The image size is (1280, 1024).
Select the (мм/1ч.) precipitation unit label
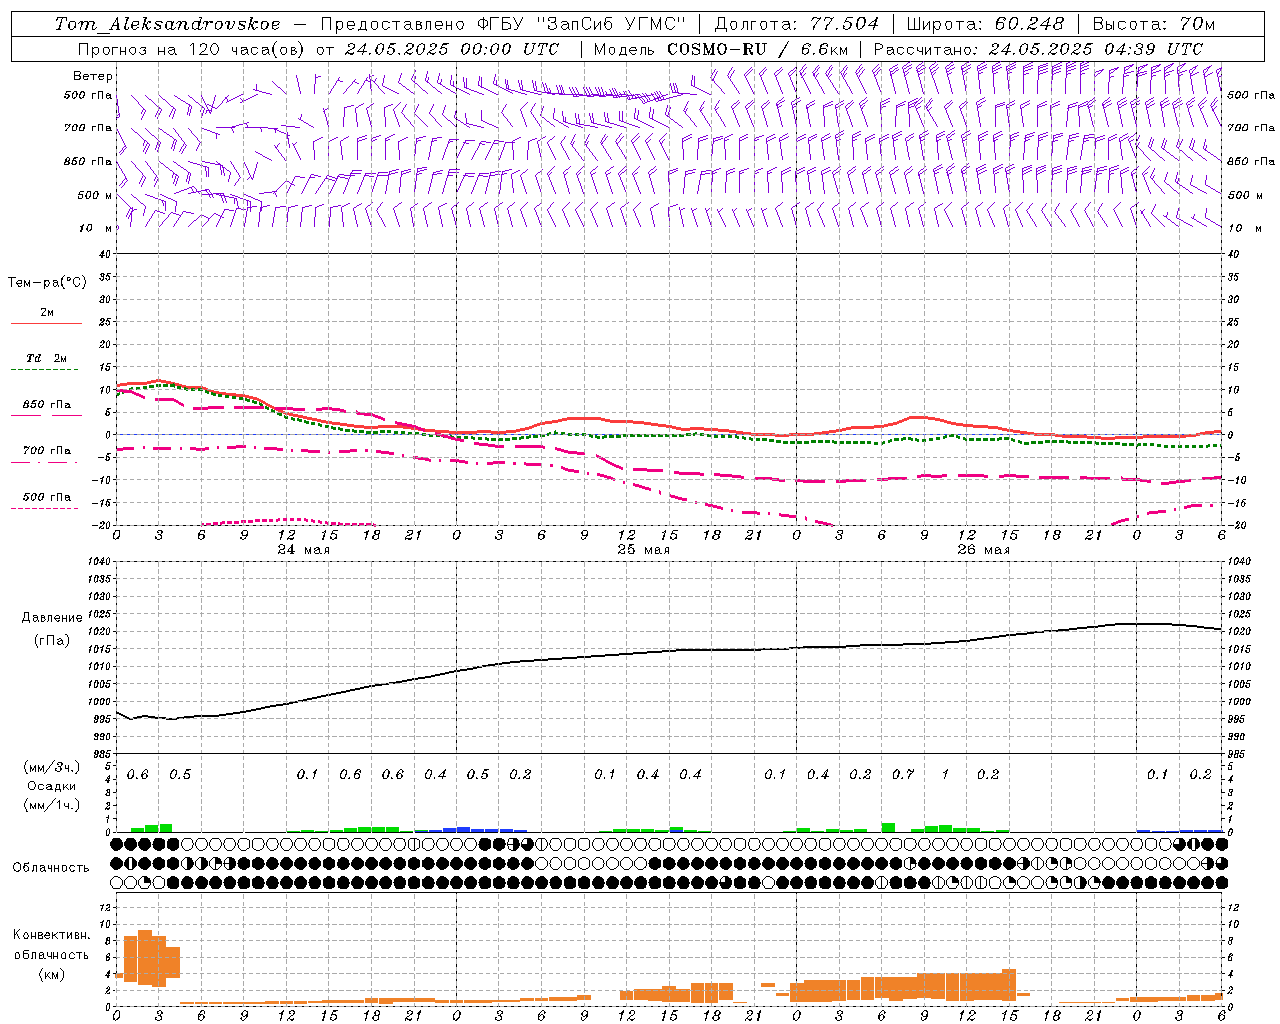point(51,806)
